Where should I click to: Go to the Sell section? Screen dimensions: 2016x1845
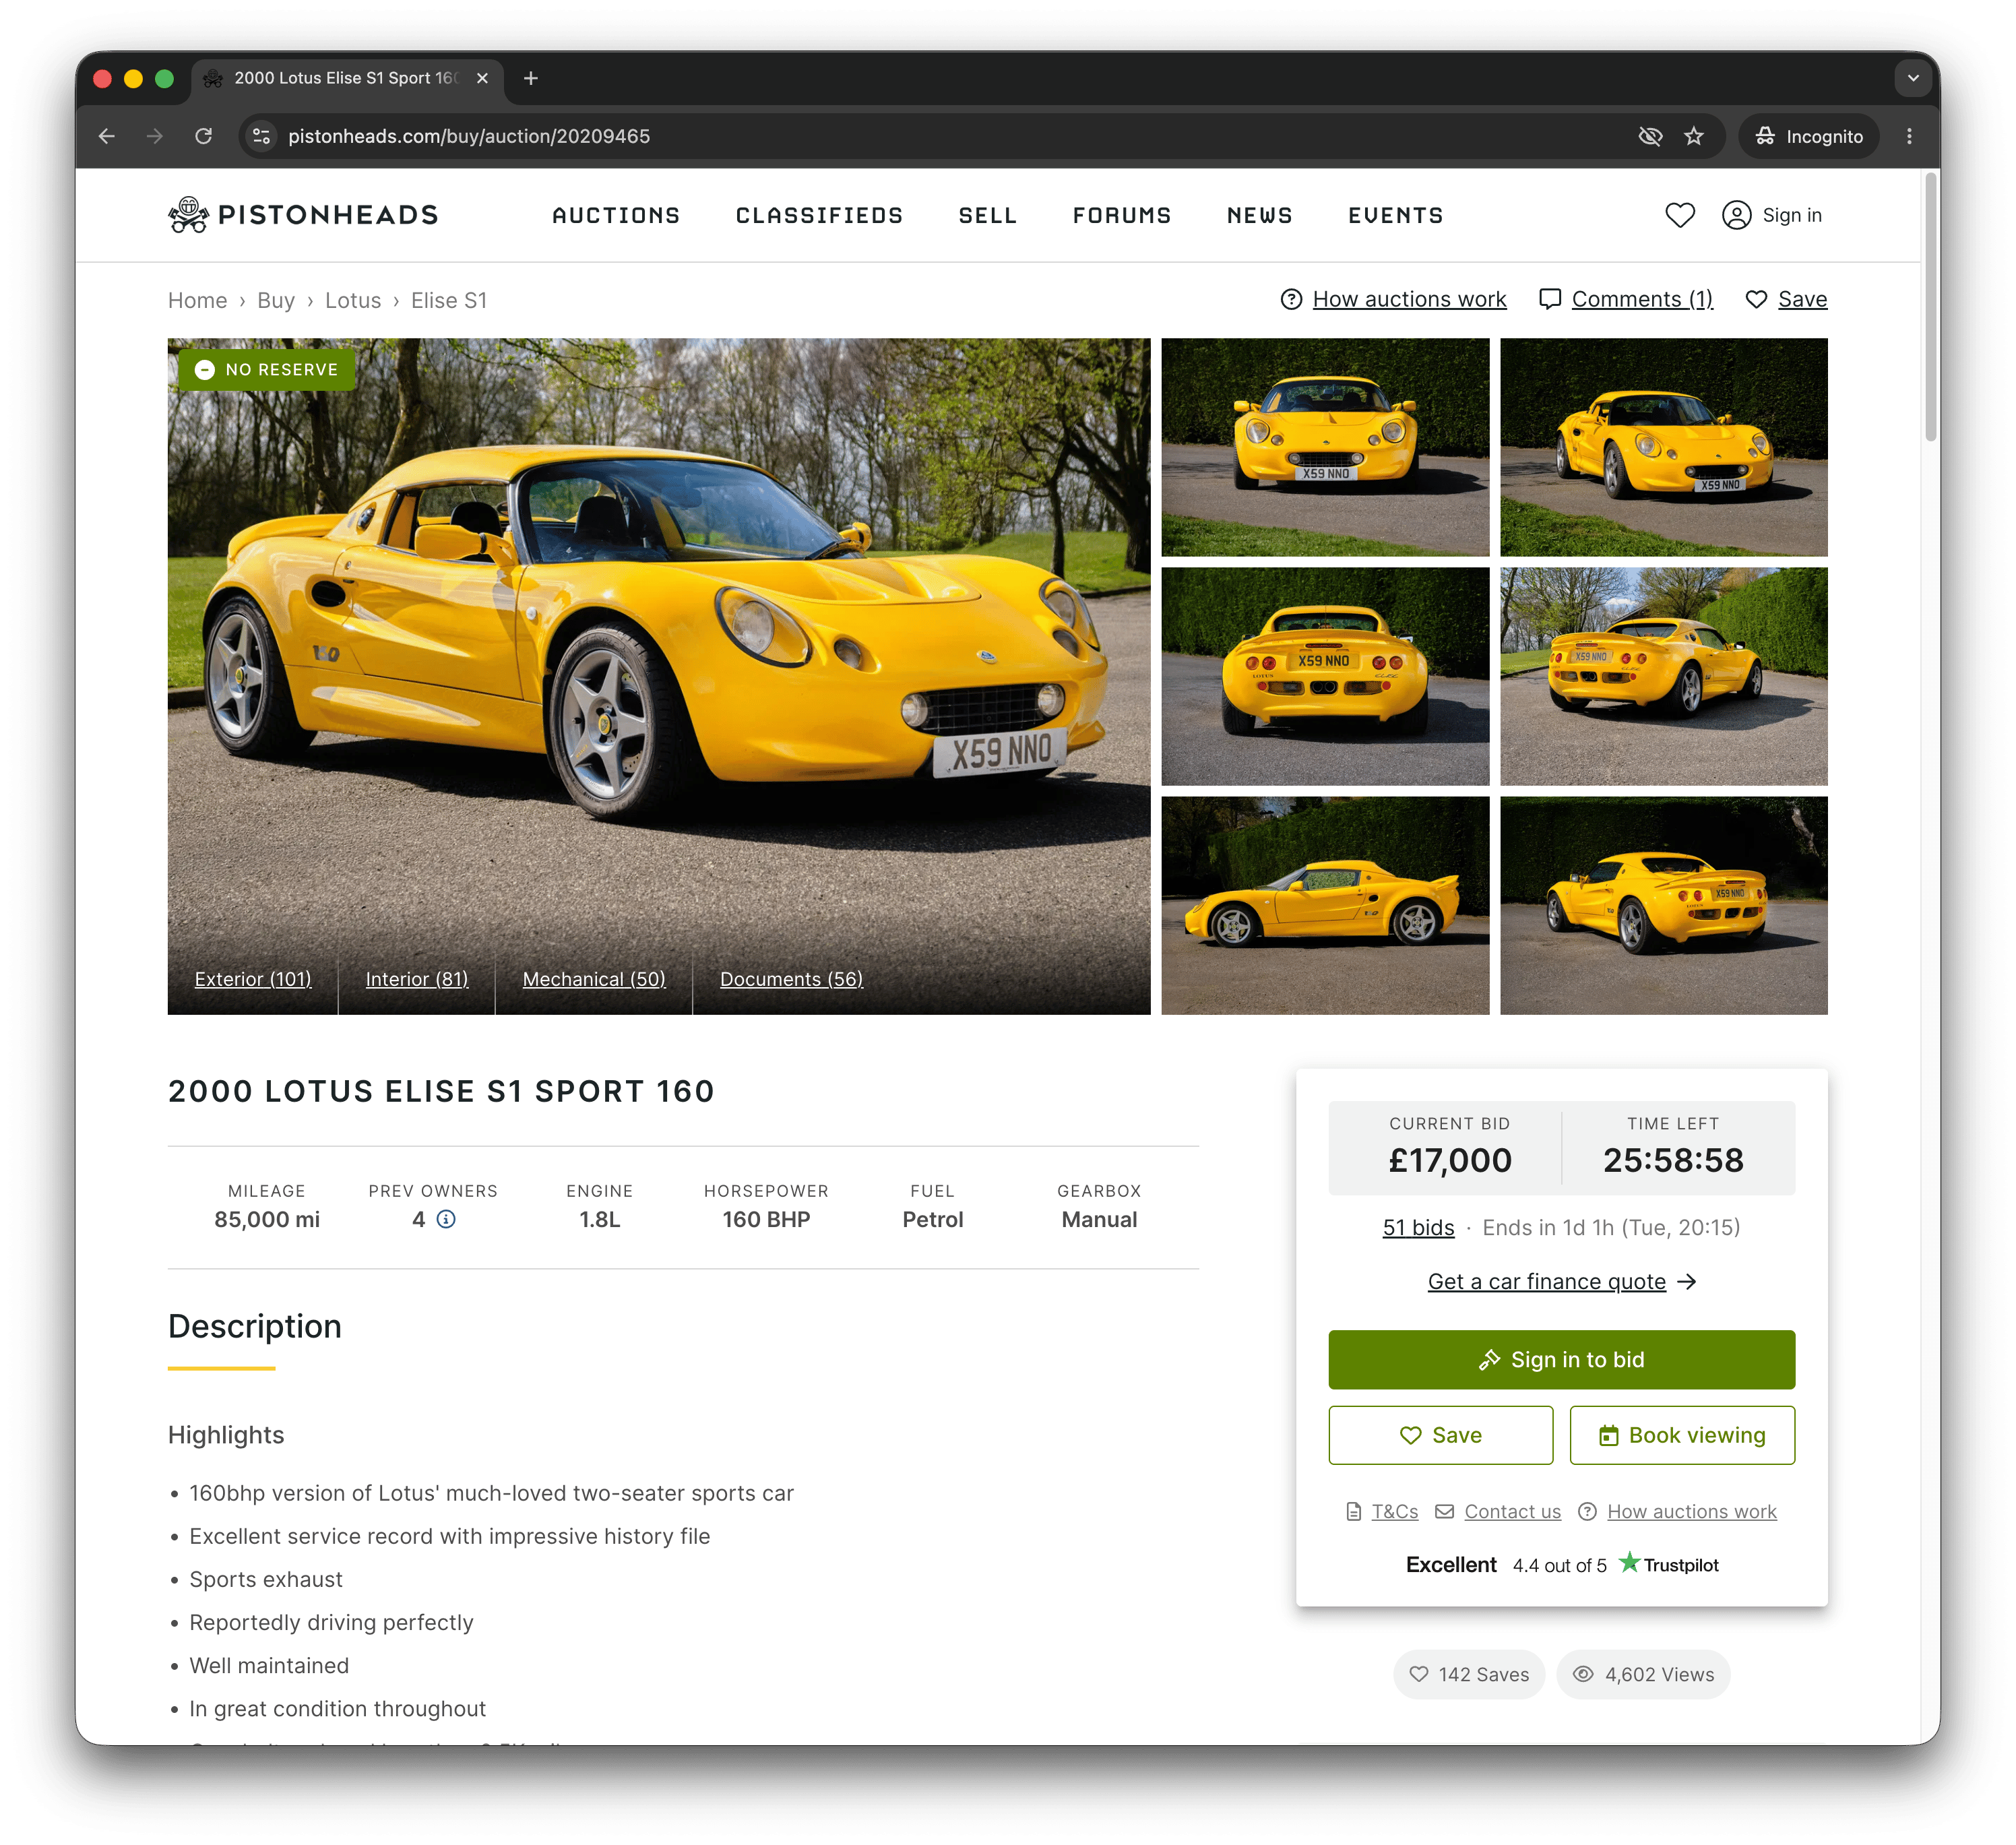tap(987, 215)
